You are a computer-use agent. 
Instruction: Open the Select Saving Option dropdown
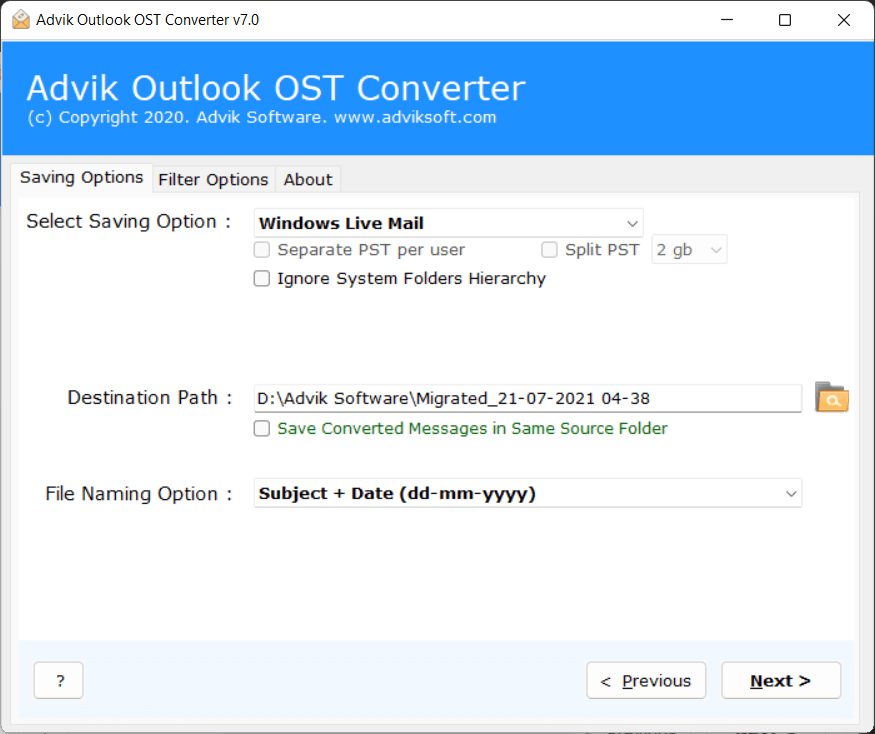tap(448, 223)
